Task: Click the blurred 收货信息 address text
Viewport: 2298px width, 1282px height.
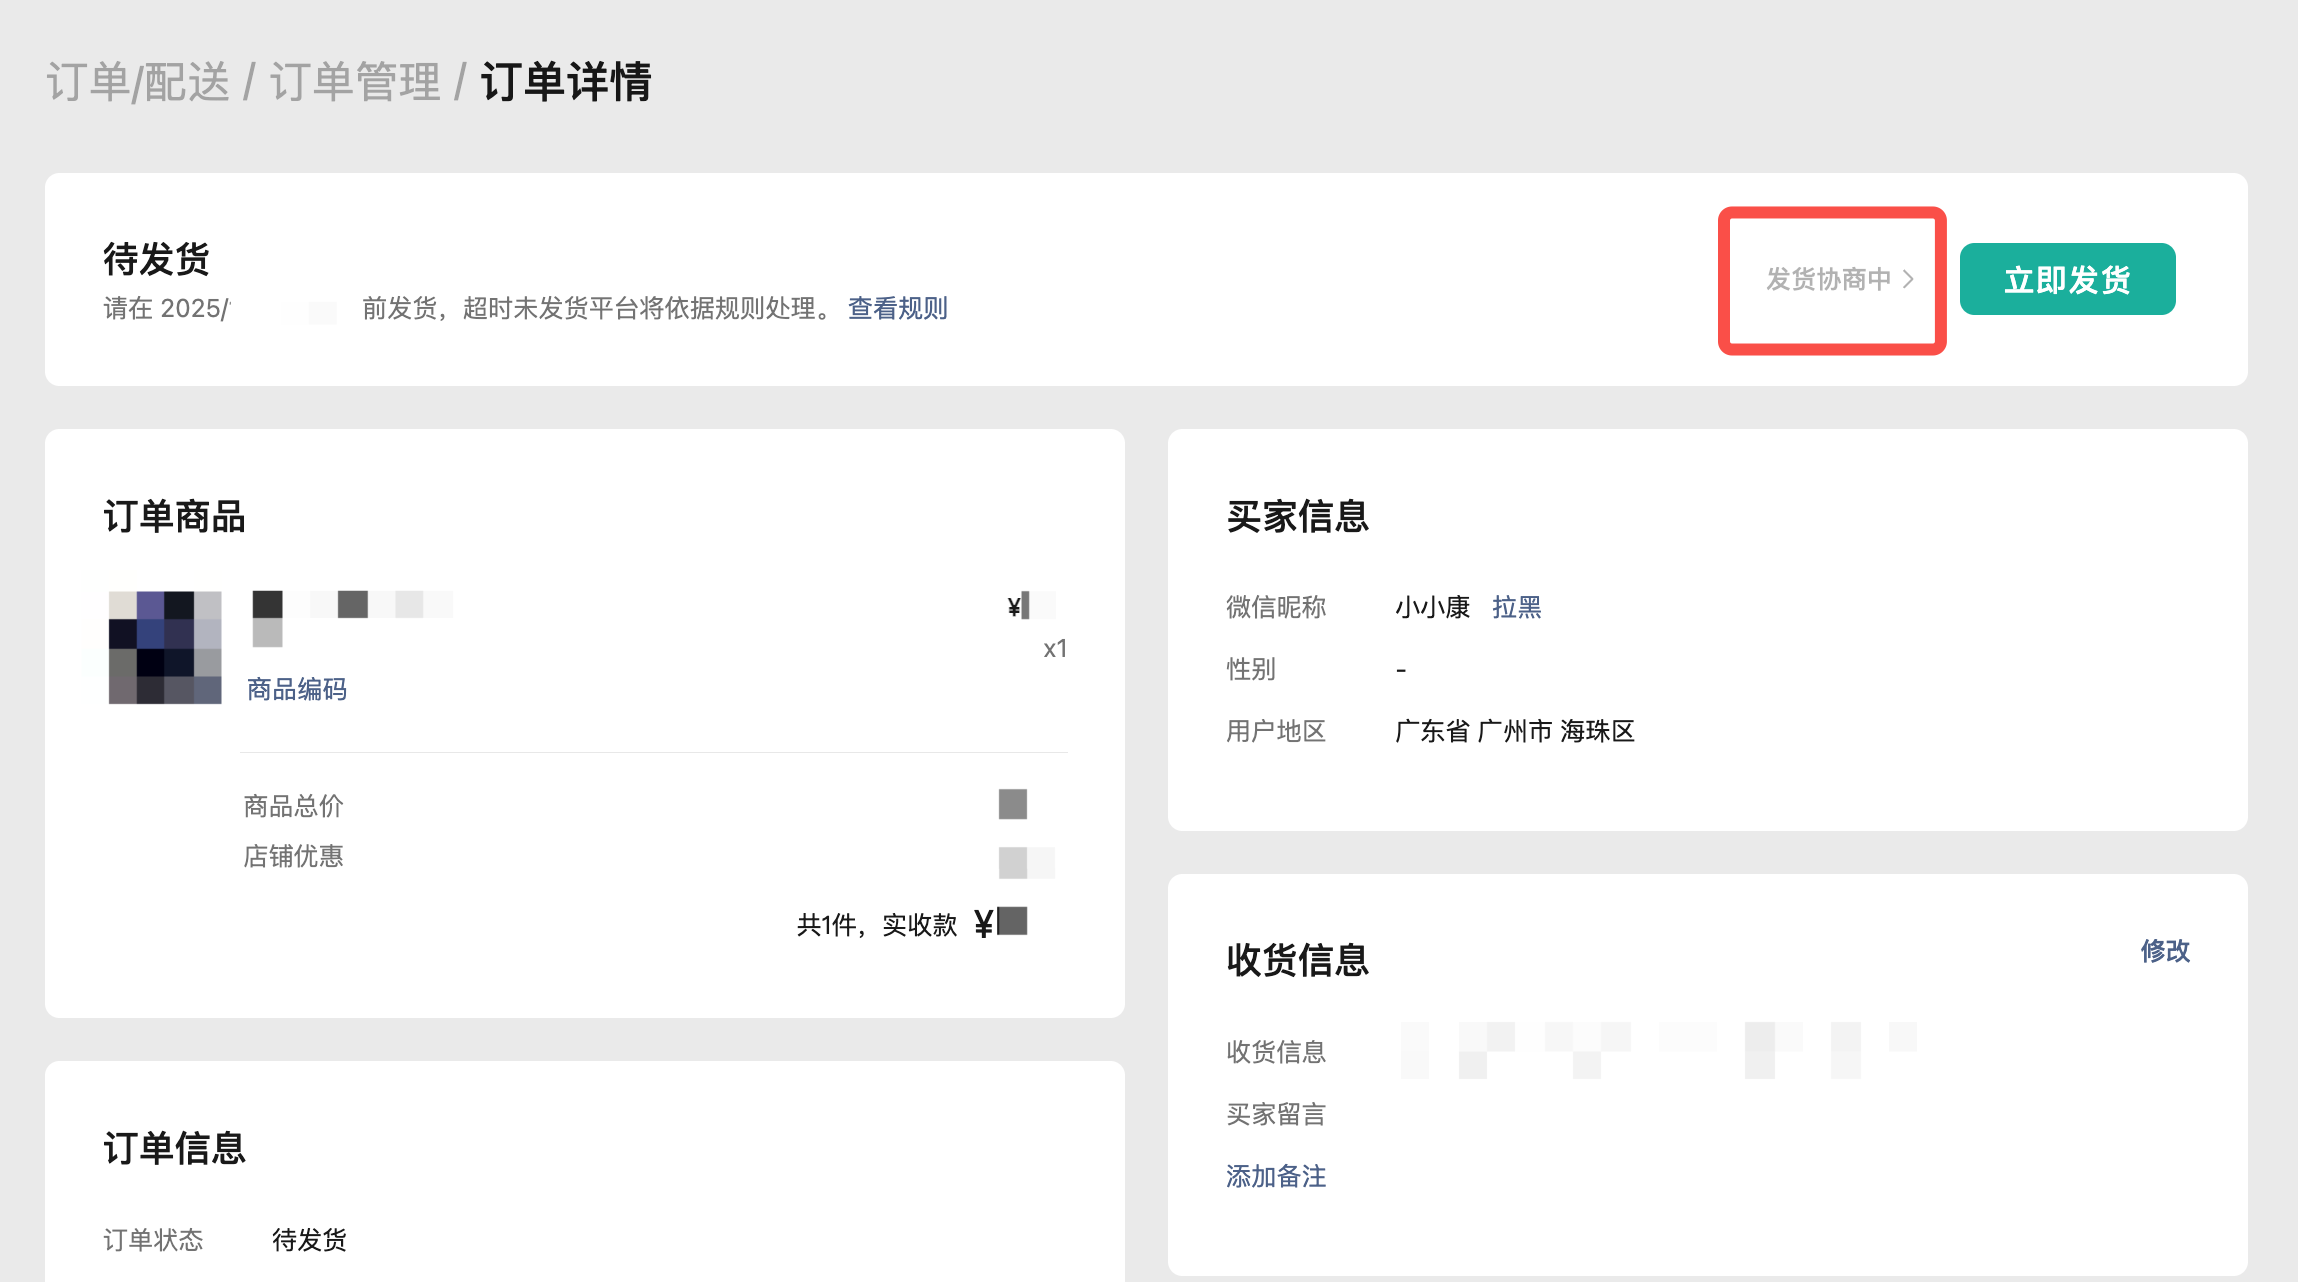Action: point(1658,1050)
